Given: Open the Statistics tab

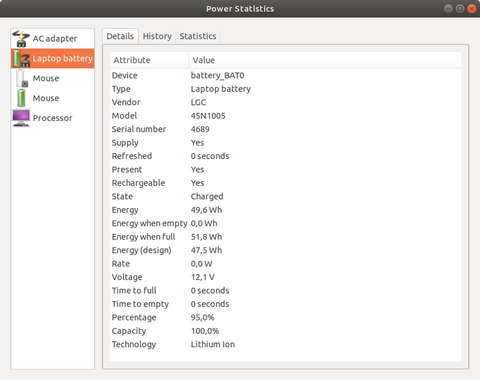Looking at the screenshot, I should [x=198, y=36].
